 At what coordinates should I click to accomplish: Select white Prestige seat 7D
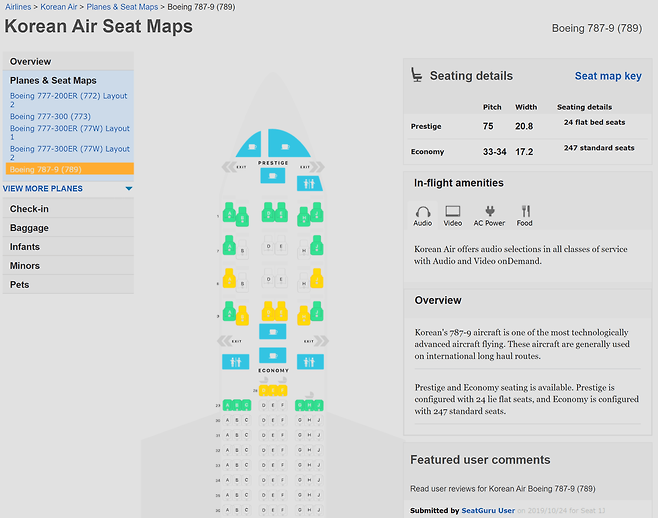[x=268, y=246]
